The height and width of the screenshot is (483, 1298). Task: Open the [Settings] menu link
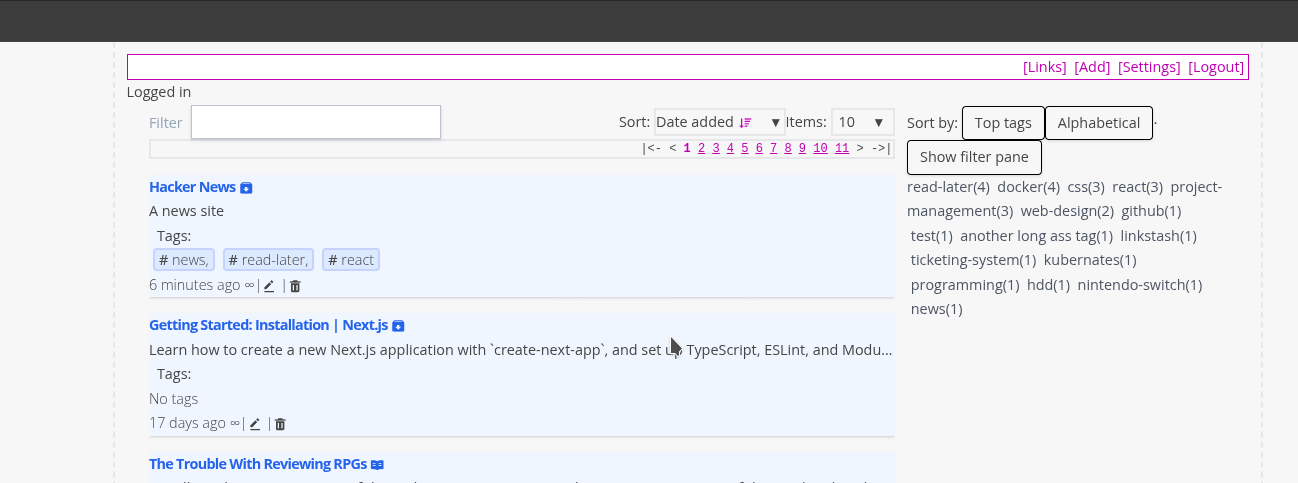pyautogui.click(x=1149, y=67)
